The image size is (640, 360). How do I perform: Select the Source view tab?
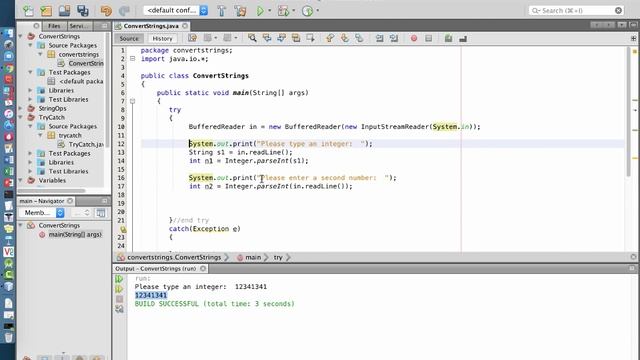coord(129,38)
